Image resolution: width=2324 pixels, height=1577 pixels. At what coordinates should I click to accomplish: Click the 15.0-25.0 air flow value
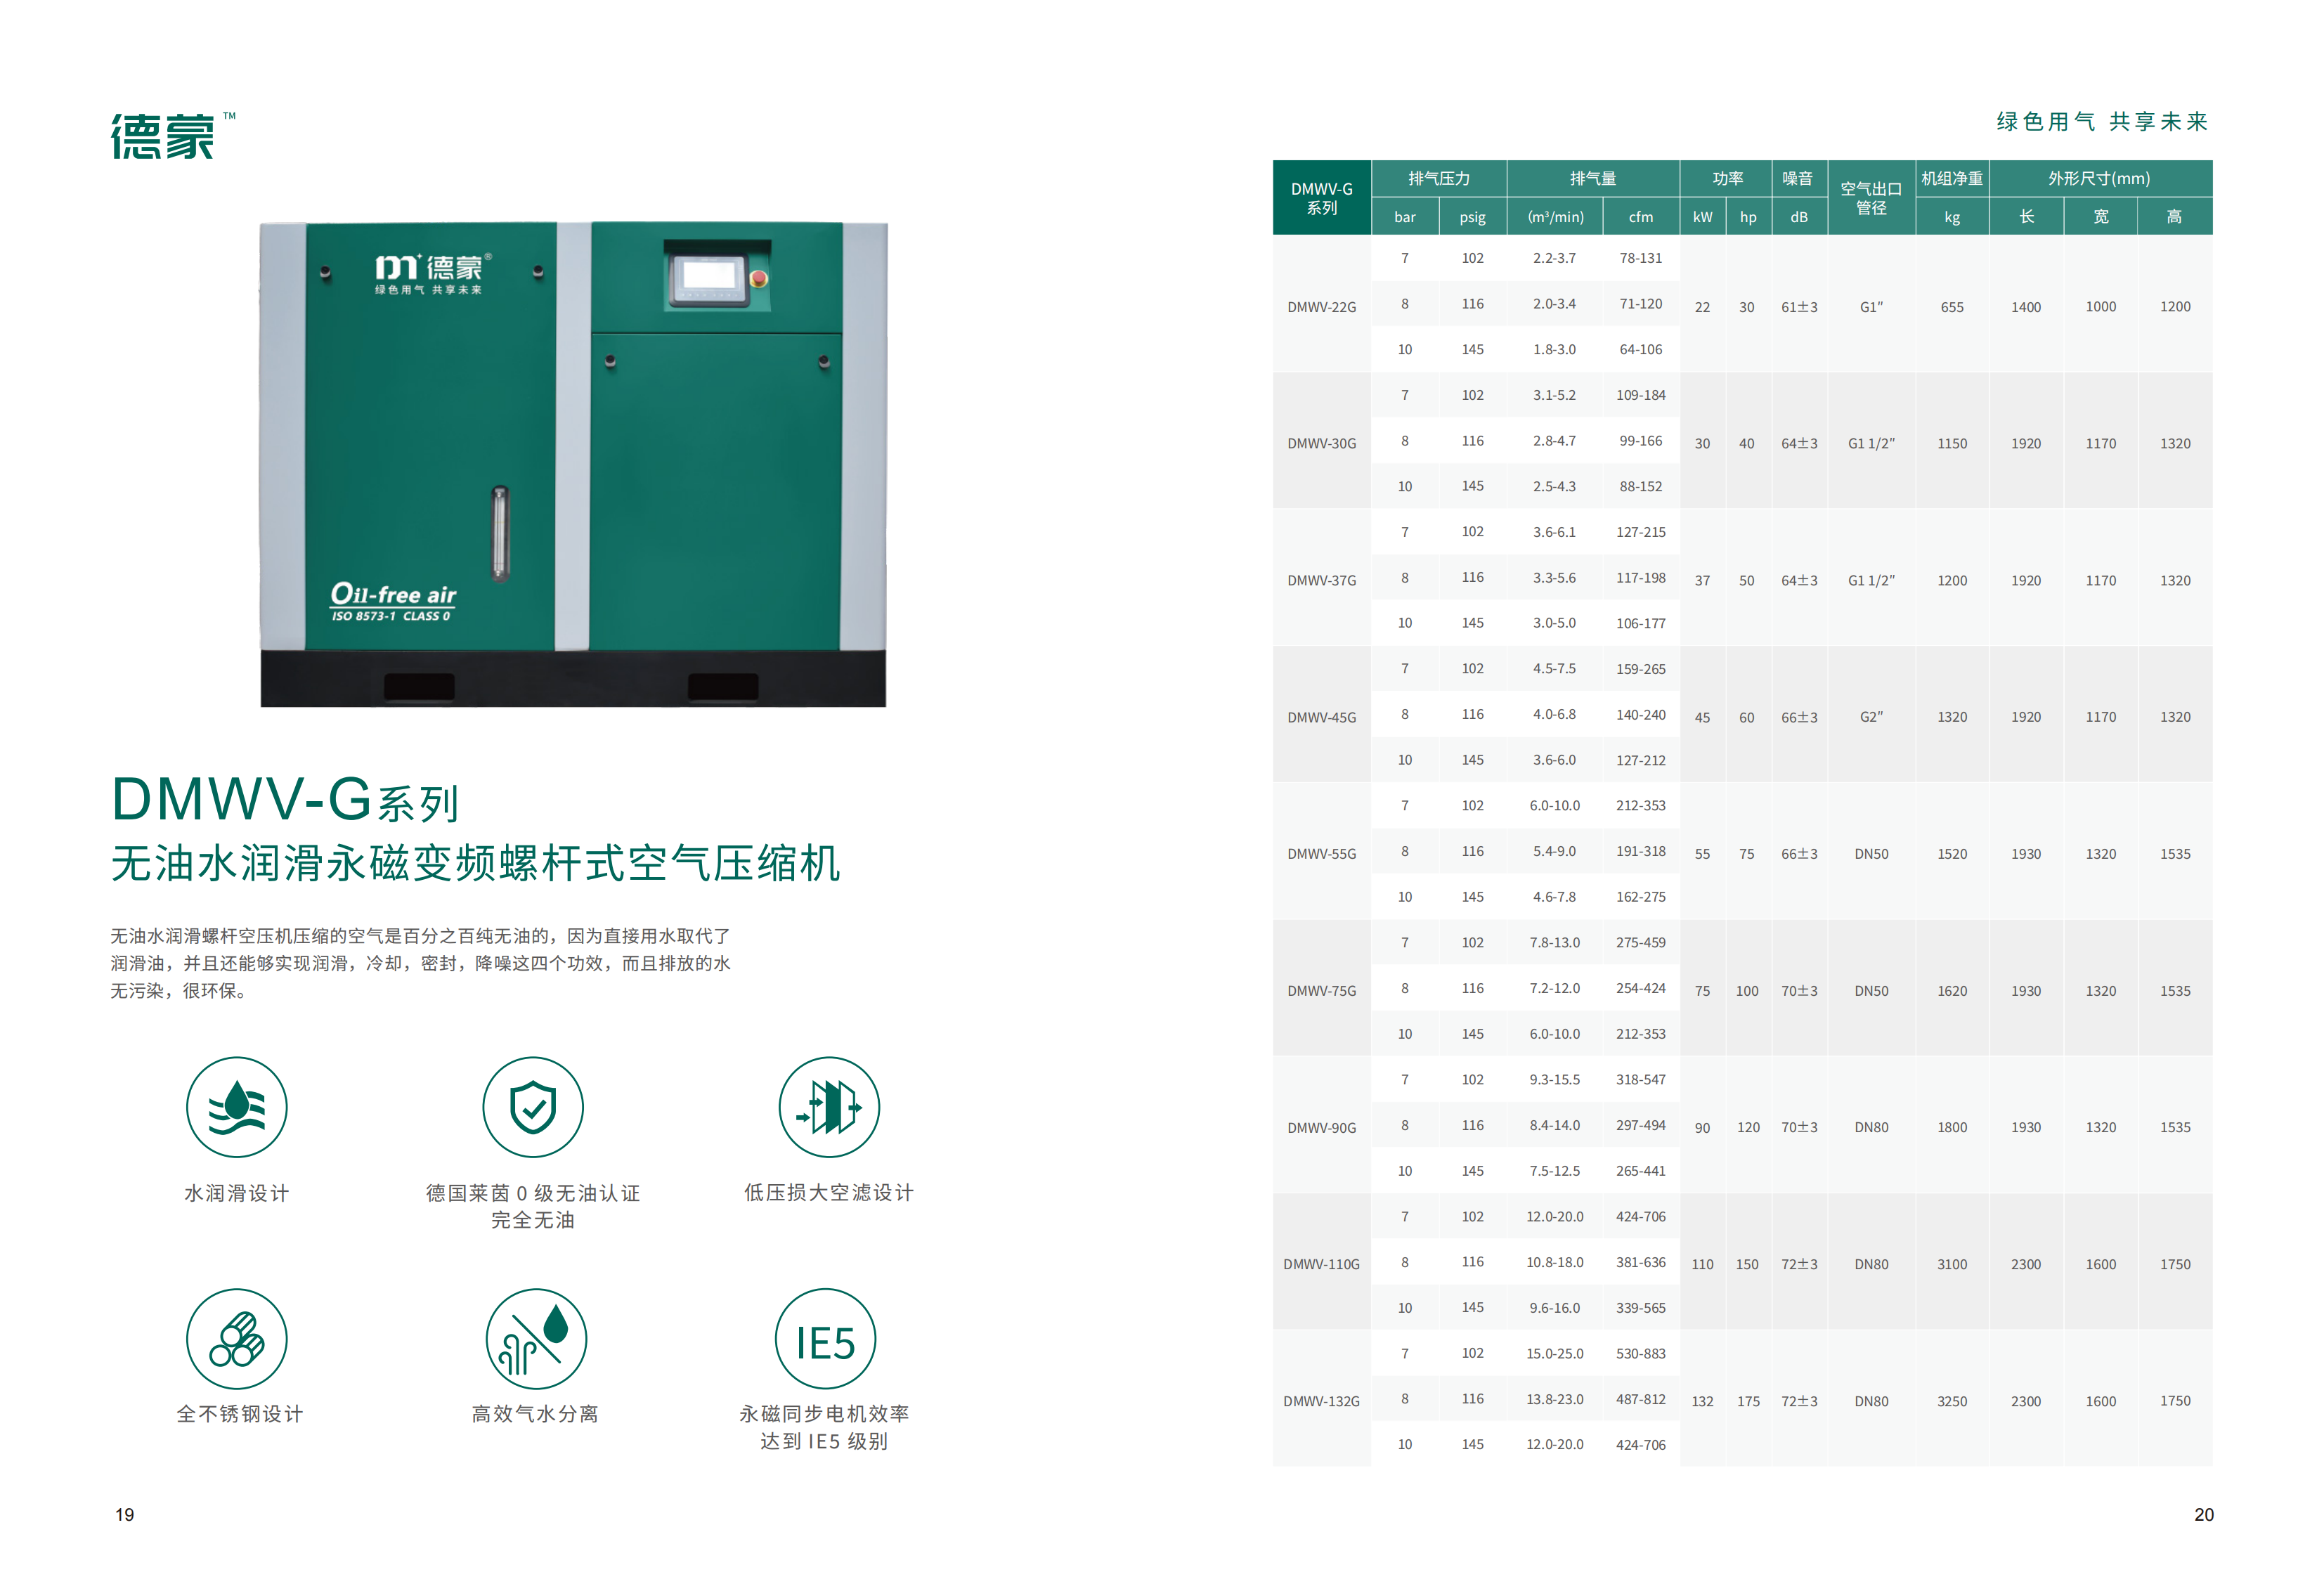point(1555,1354)
